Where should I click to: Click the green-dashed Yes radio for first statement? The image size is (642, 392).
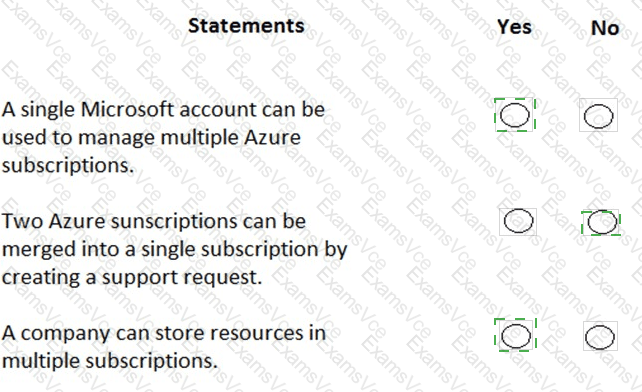(514, 115)
